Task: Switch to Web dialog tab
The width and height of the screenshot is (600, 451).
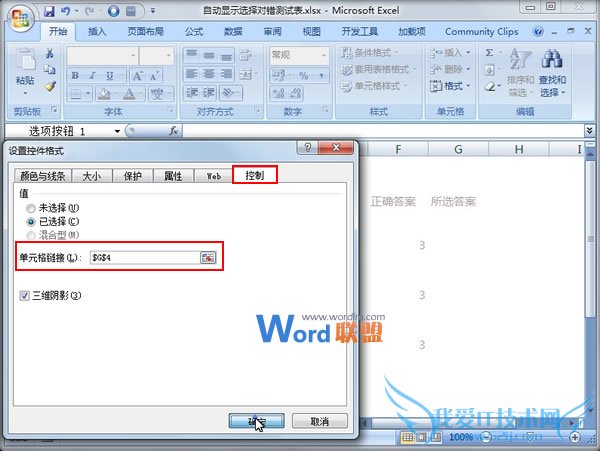Action: tap(214, 176)
